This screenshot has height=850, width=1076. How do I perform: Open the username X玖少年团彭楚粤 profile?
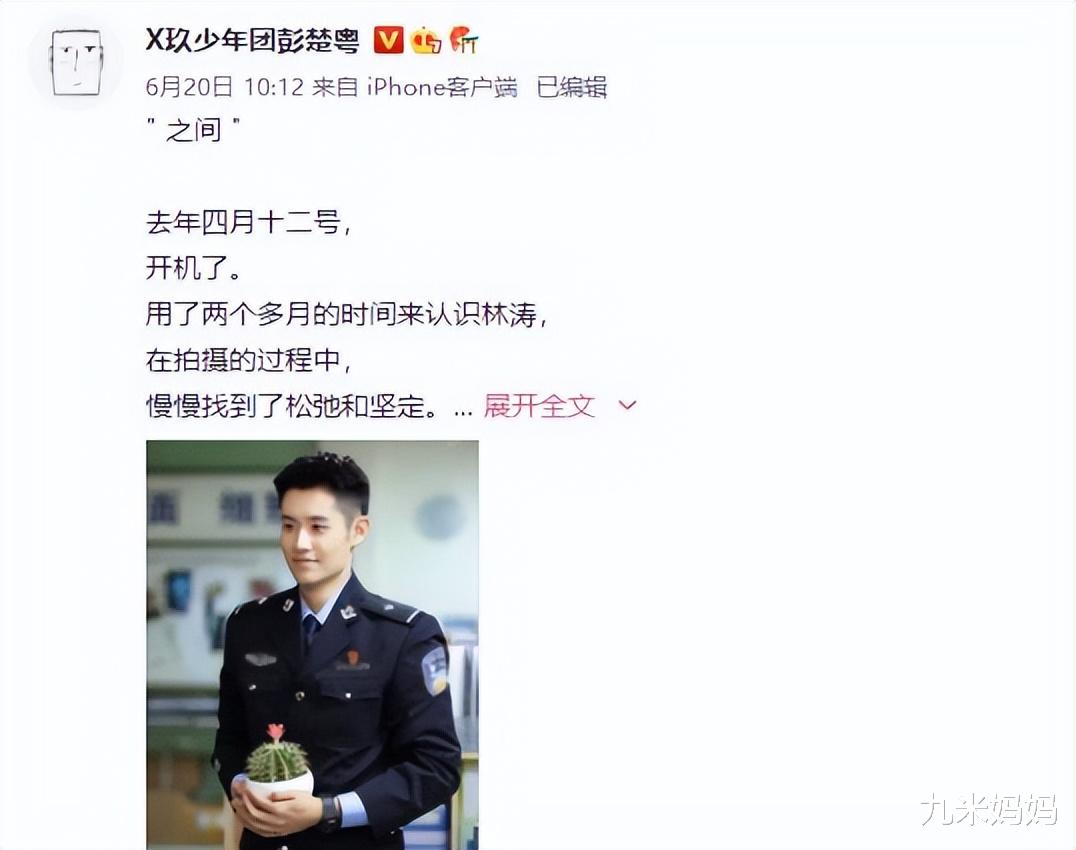pyautogui.click(x=253, y=41)
